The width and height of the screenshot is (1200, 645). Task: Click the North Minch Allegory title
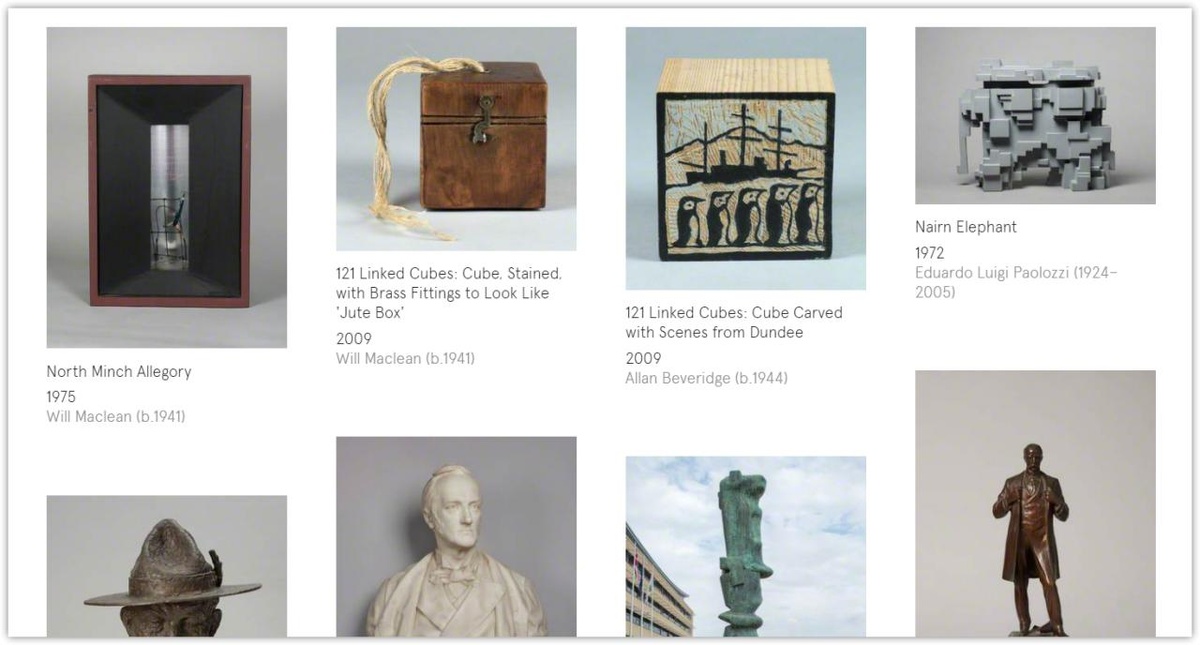pos(119,372)
